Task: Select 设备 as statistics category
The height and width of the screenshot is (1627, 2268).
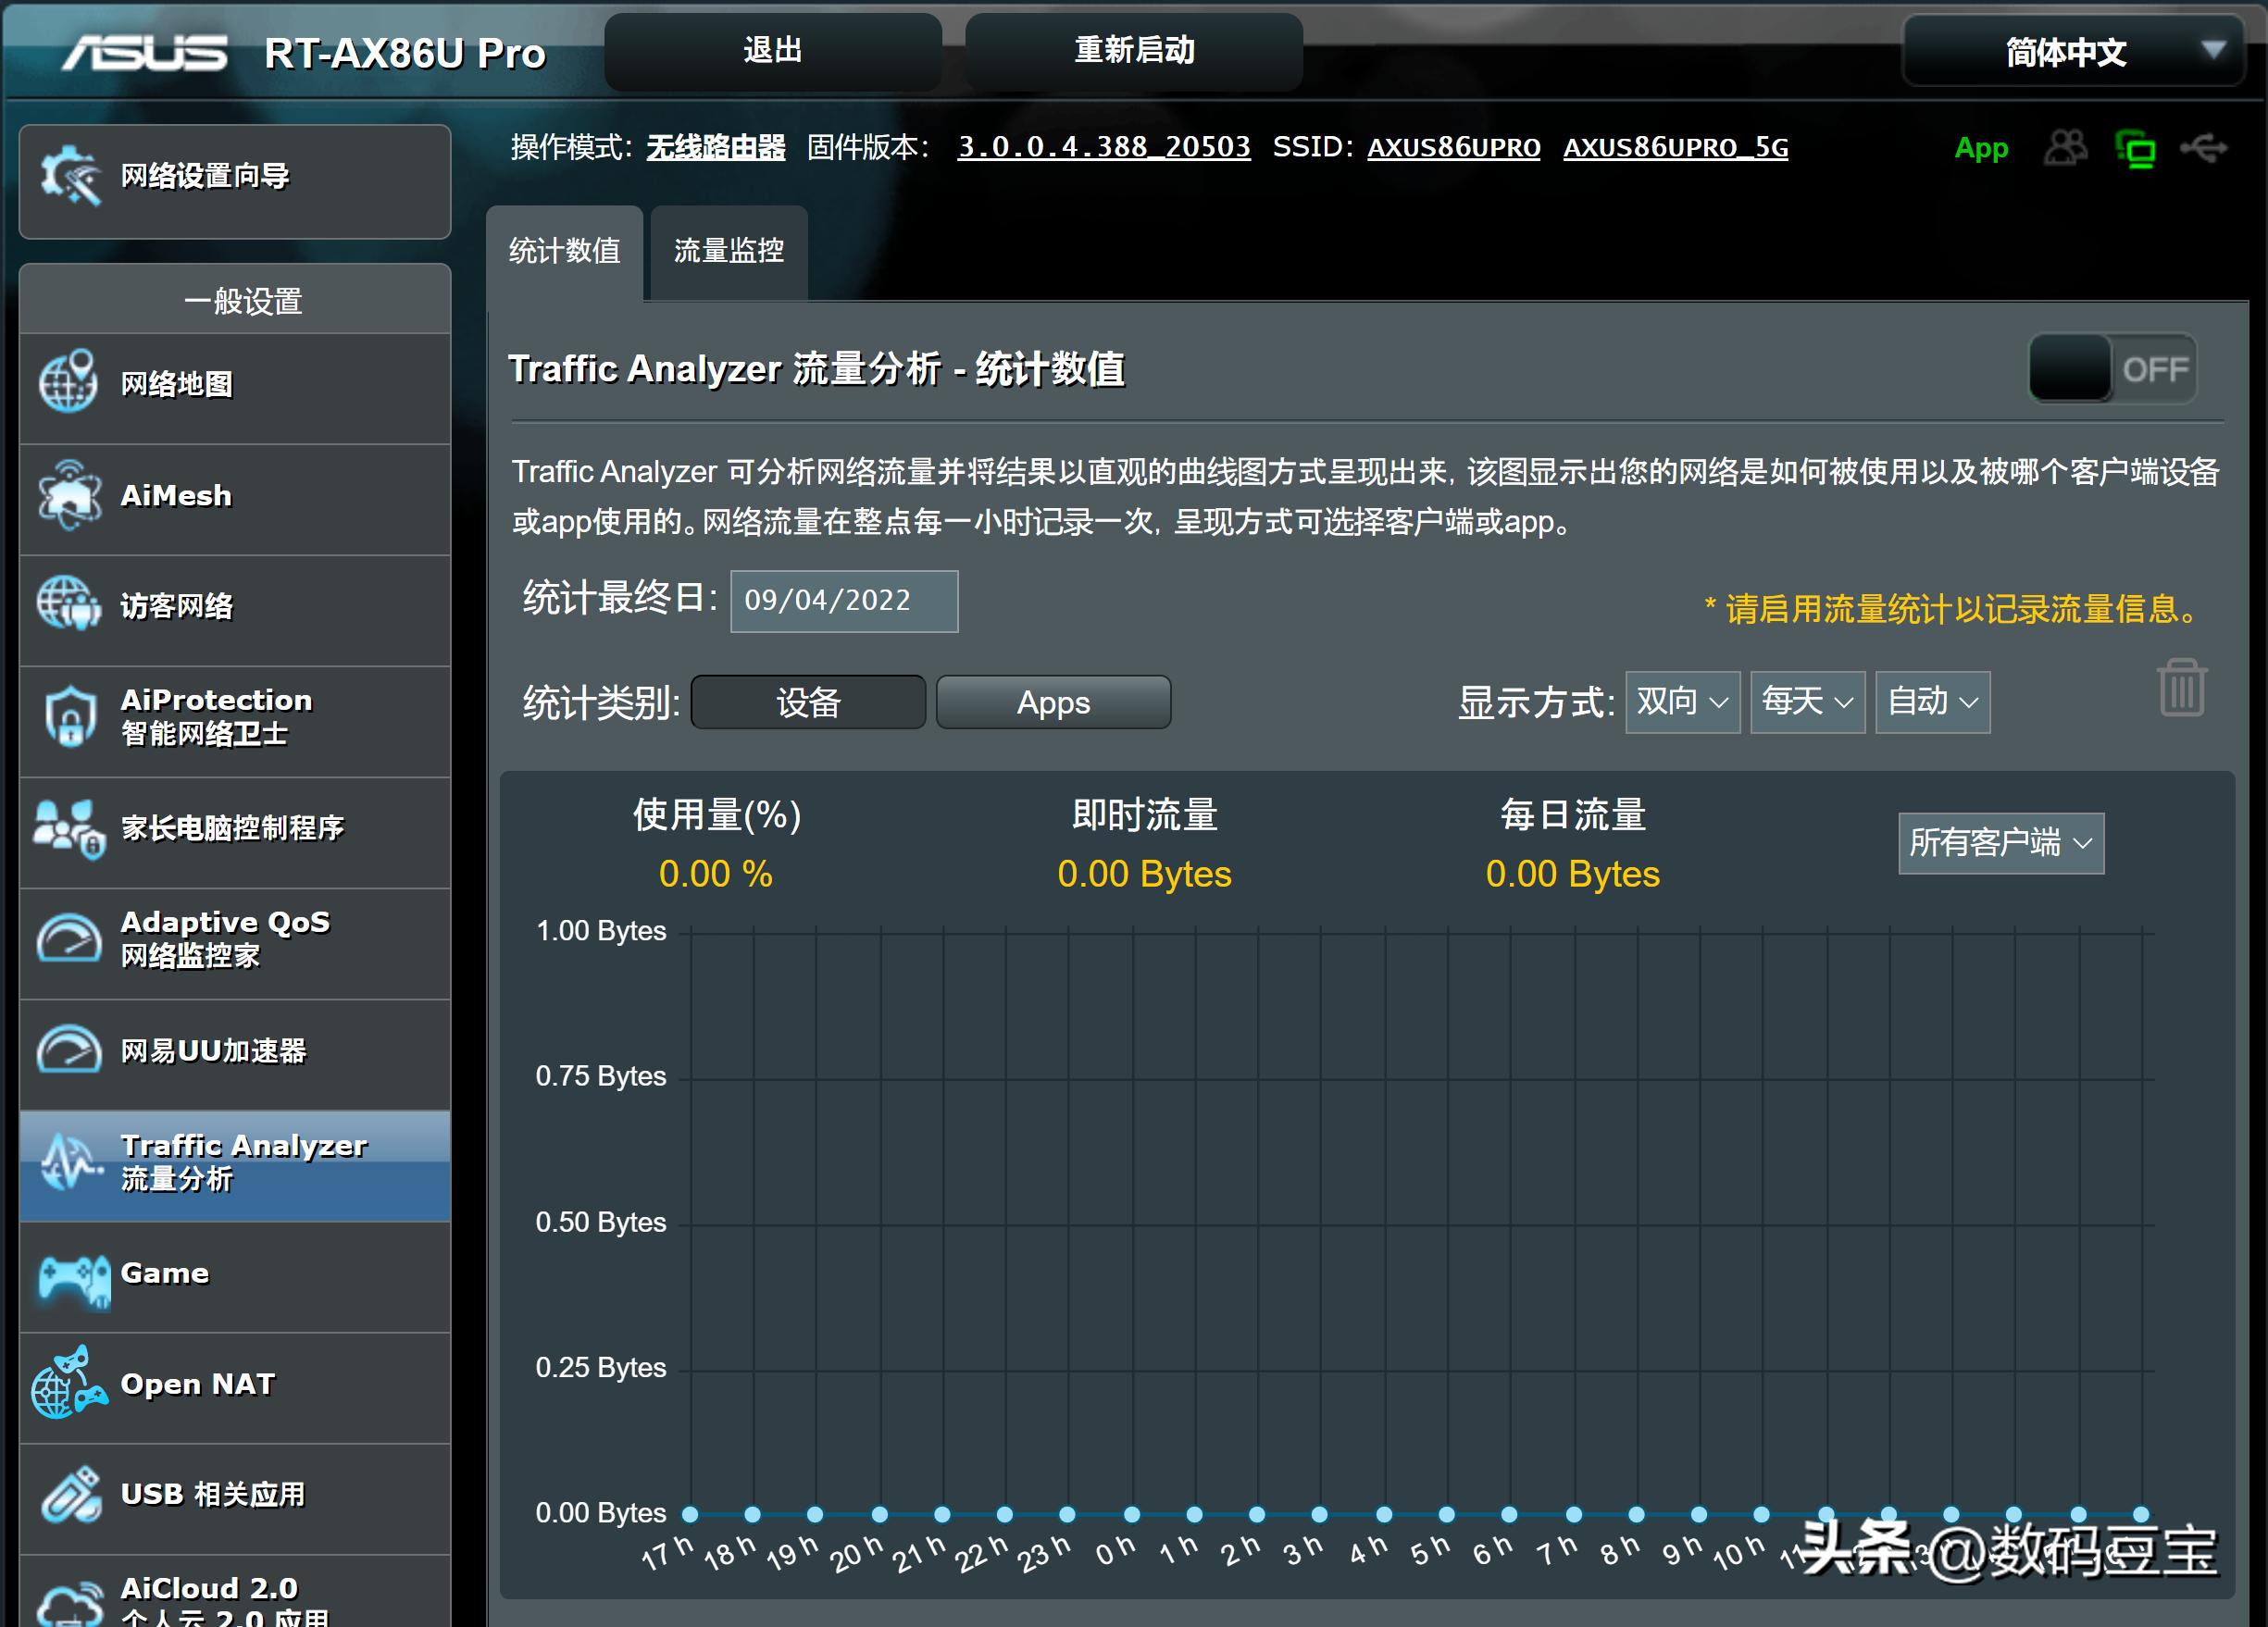Action: [808, 702]
